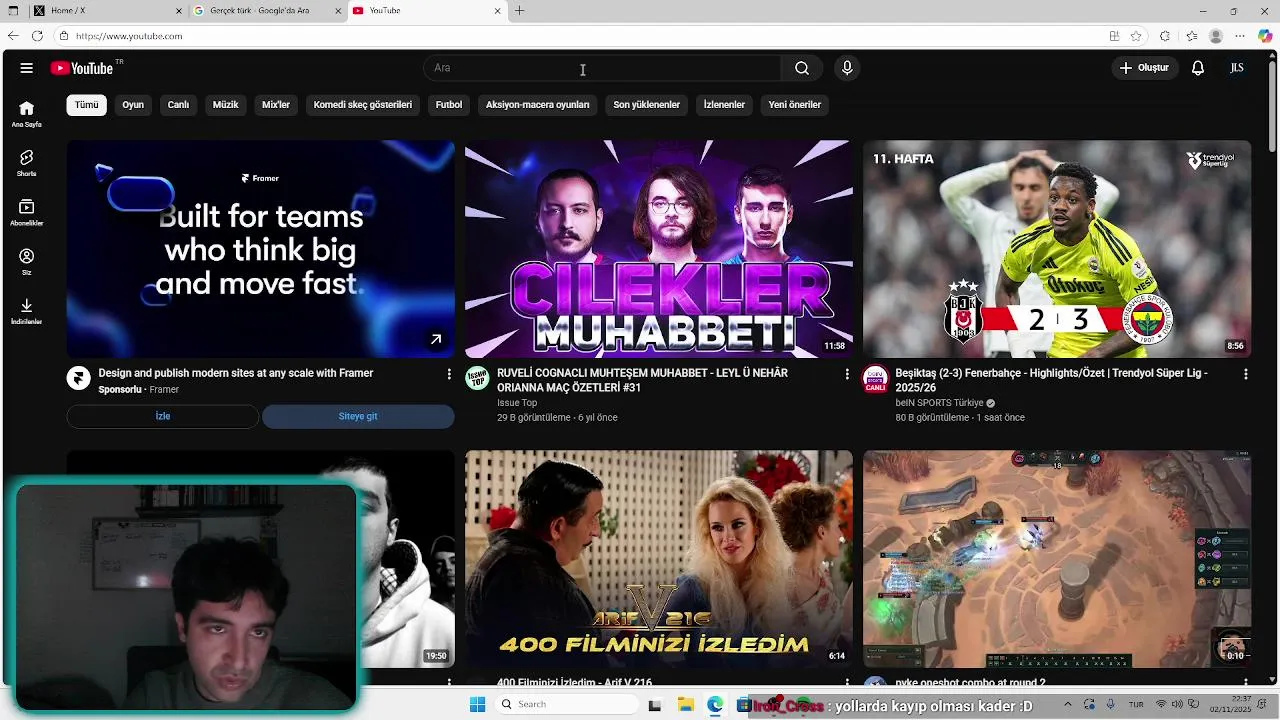Viewport: 1280px width, 720px height.
Task: Open the 400 Filminizi İzledim thumbnail
Action: (x=659, y=559)
